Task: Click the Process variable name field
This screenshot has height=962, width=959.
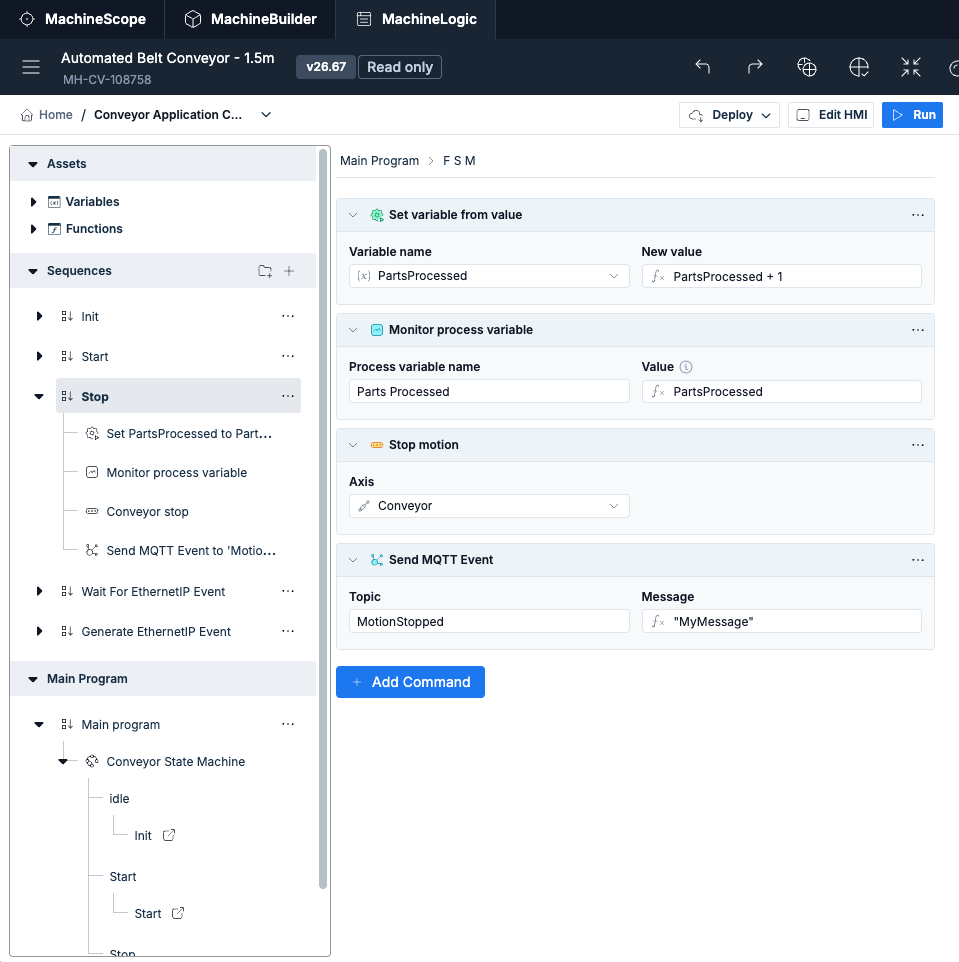Action: click(x=489, y=391)
